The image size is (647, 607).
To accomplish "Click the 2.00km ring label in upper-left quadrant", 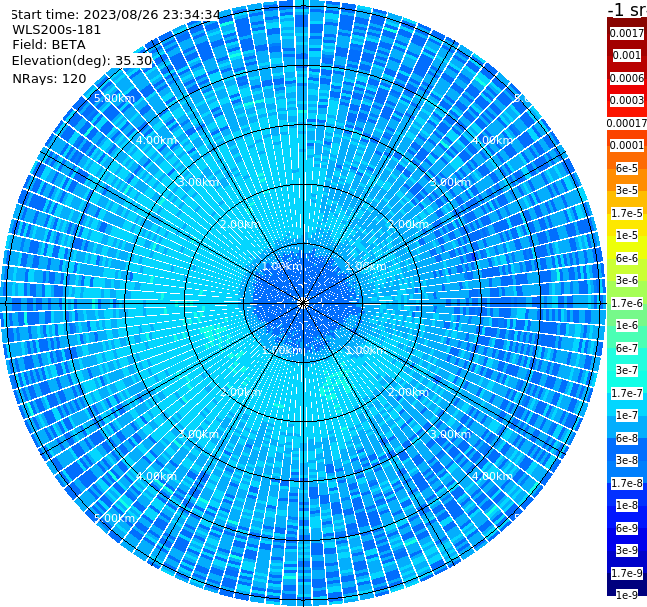I will click(x=241, y=224).
